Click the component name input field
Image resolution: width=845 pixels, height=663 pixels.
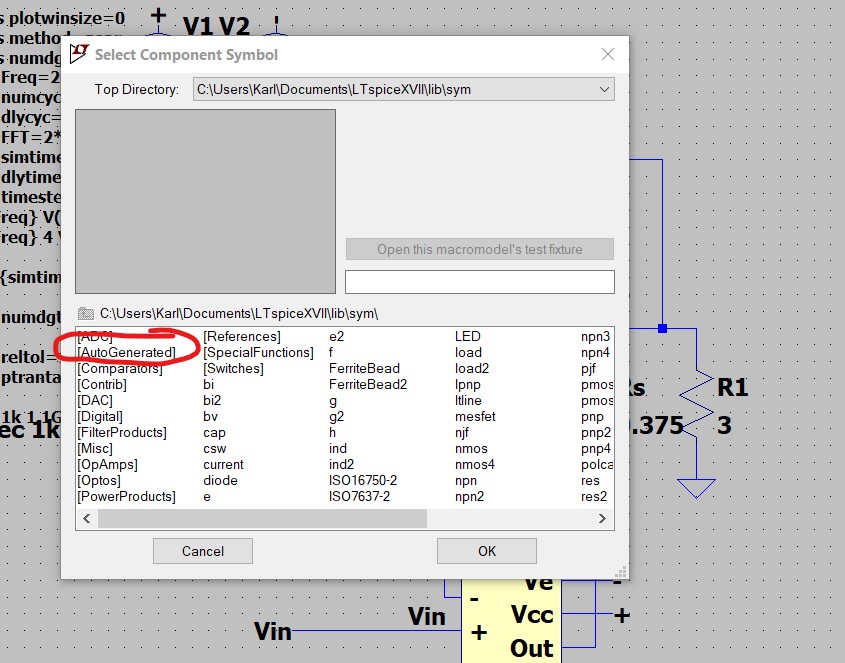point(480,282)
